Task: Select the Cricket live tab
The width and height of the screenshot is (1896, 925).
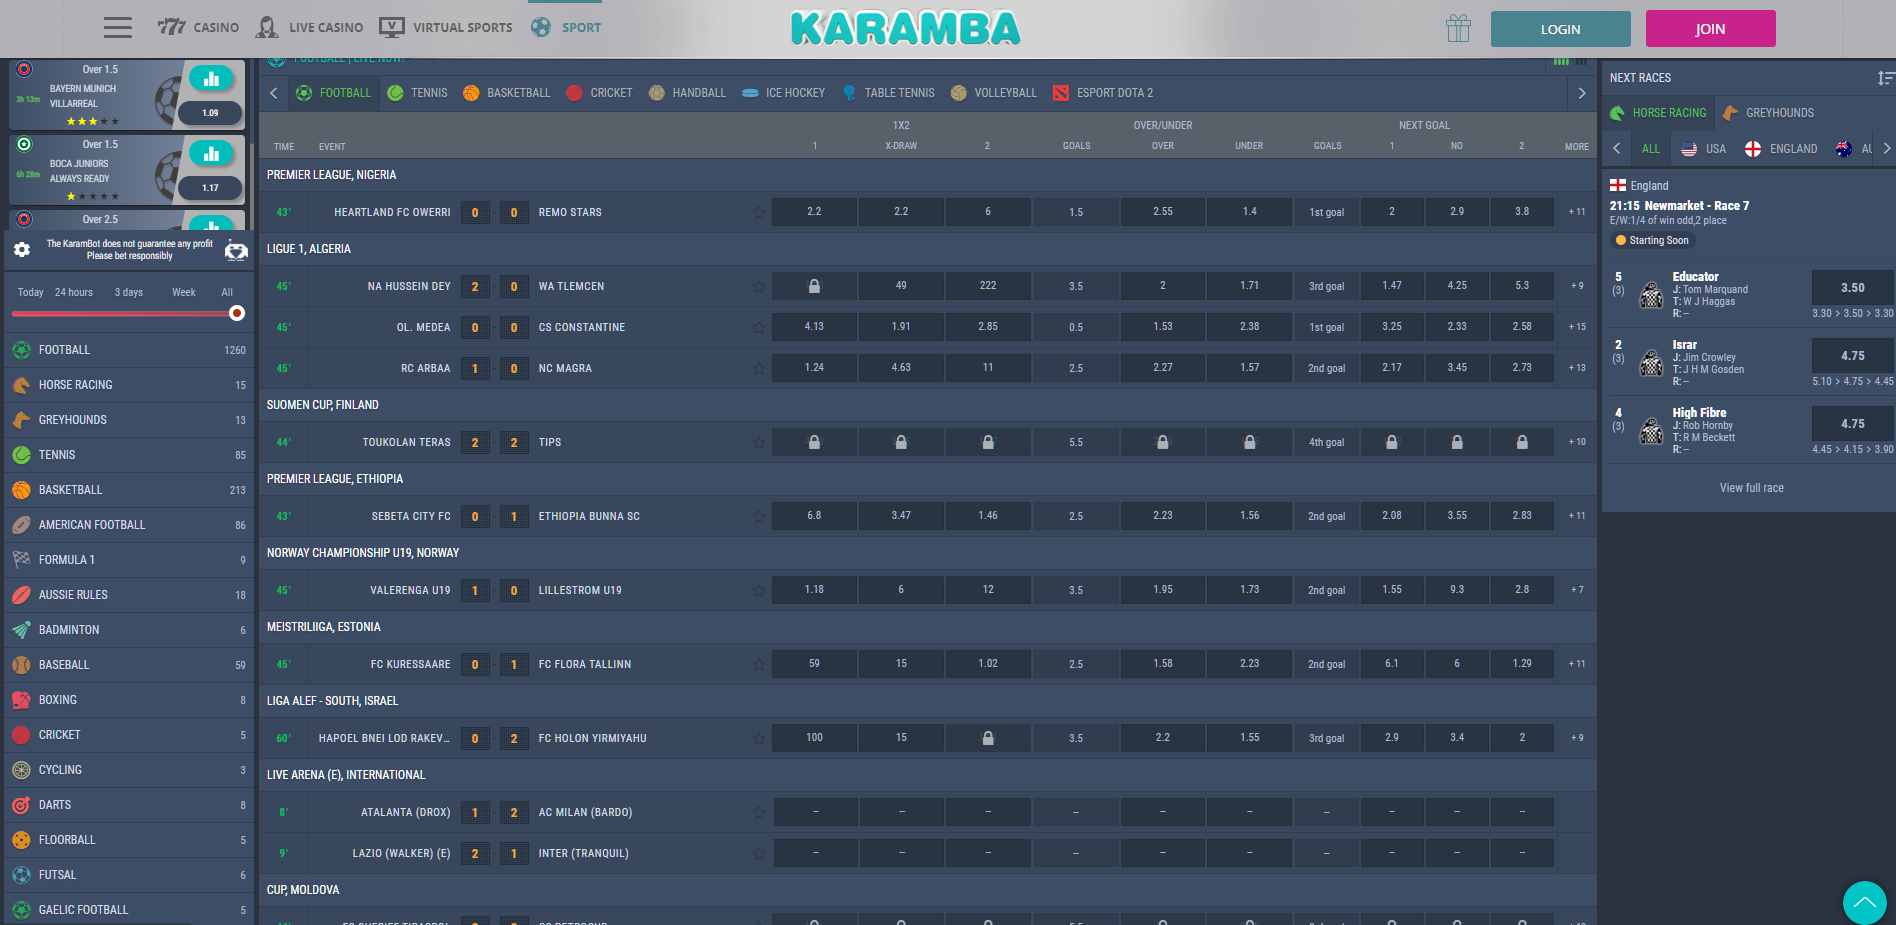Action: click(x=599, y=93)
